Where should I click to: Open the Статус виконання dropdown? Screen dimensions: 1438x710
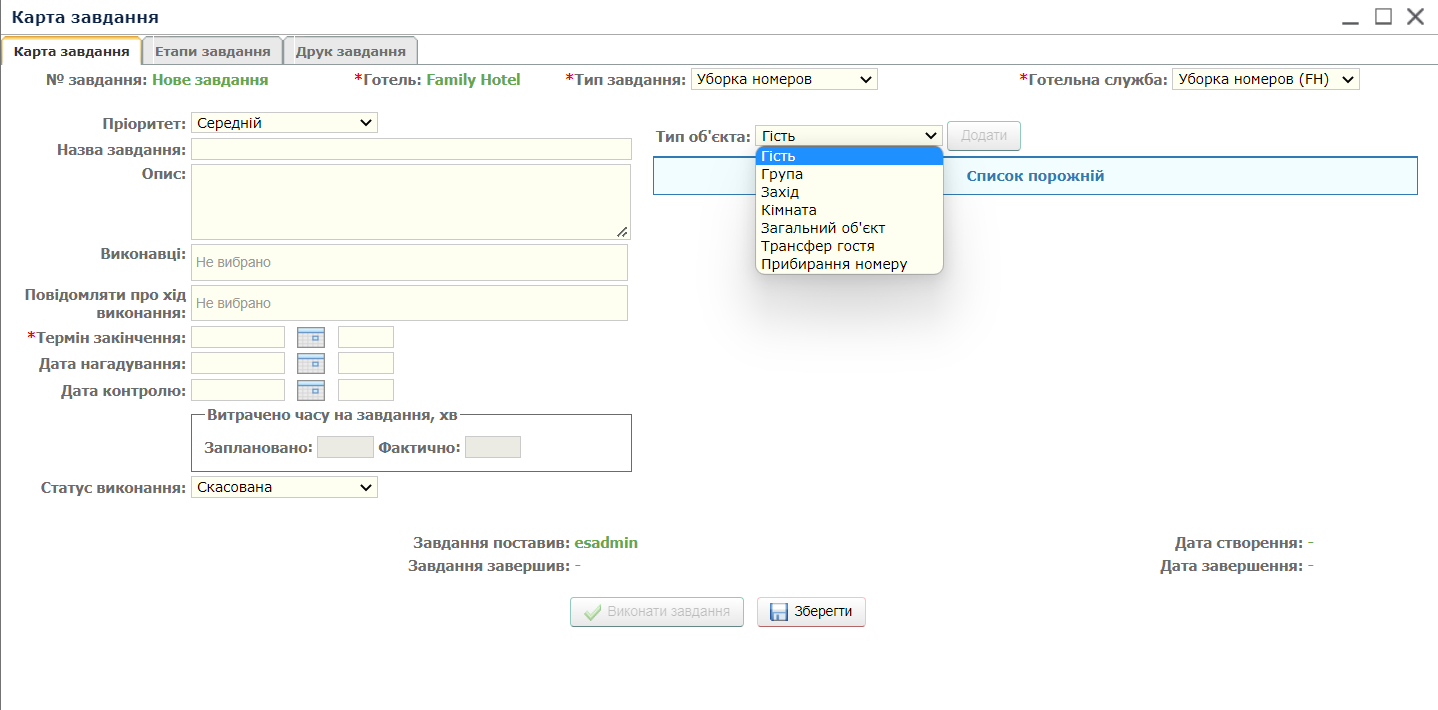click(284, 488)
